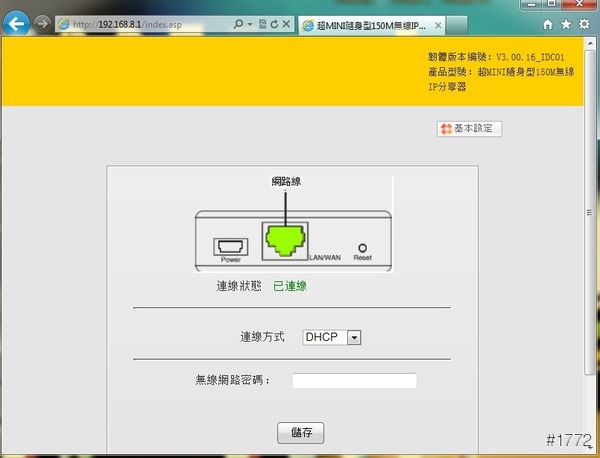Open address bar autocomplete dropdown arrow
Image resolution: width=600 pixels, height=458 pixels.
[250, 23]
